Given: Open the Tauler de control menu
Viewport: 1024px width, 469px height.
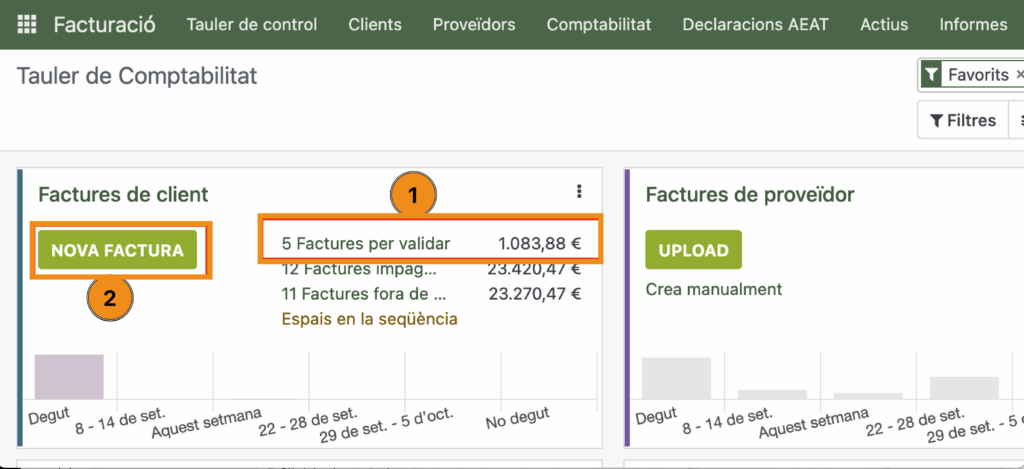Looking at the screenshot, I should point(252,24).
